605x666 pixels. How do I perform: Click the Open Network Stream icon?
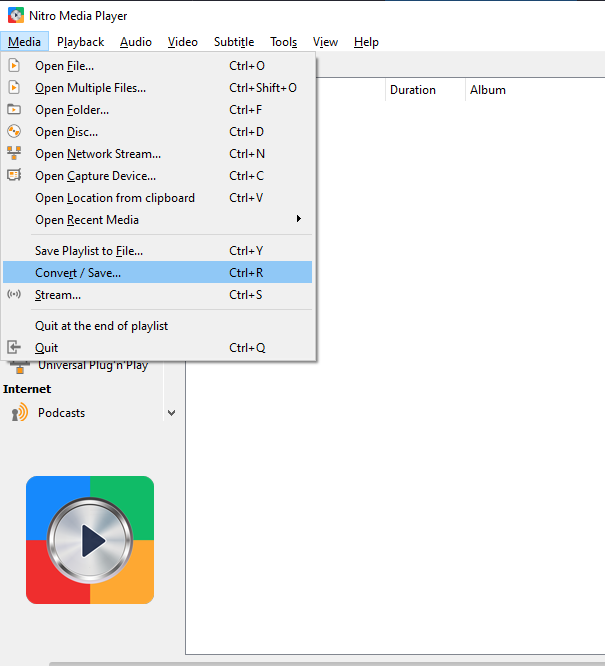point(14,153)
